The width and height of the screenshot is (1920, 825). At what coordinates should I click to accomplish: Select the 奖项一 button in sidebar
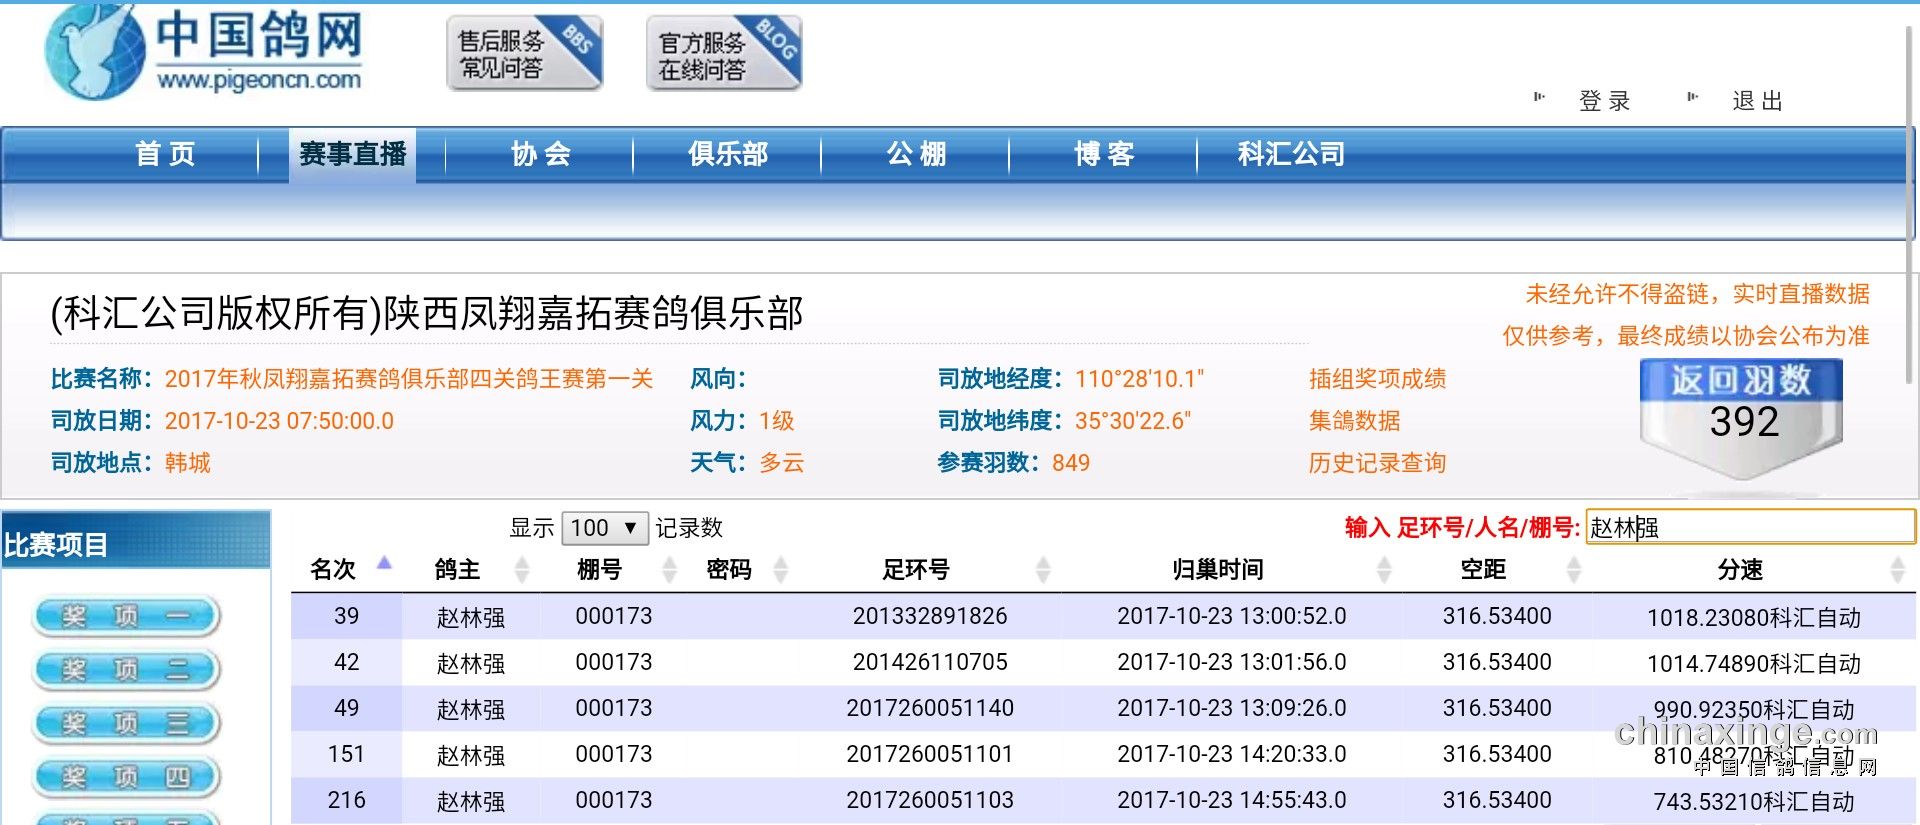coord(126,616)
